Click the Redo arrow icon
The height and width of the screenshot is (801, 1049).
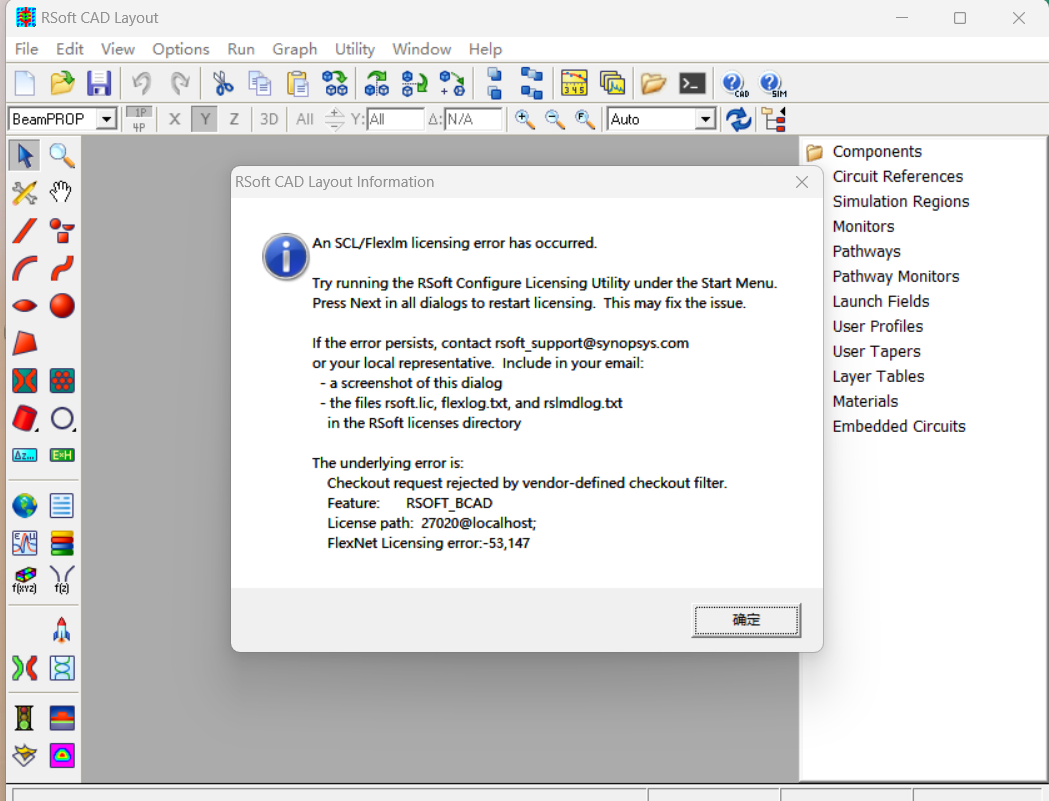pos(179,84)
